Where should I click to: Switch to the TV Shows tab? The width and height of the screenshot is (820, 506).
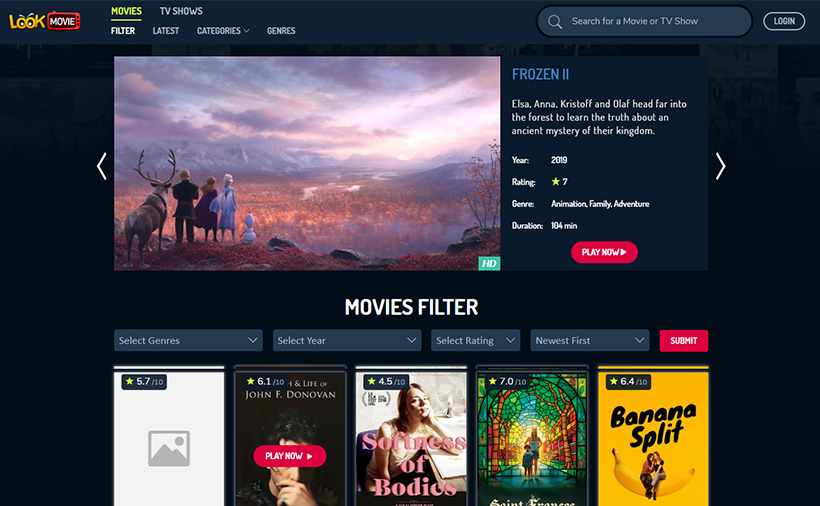[181, 11]
